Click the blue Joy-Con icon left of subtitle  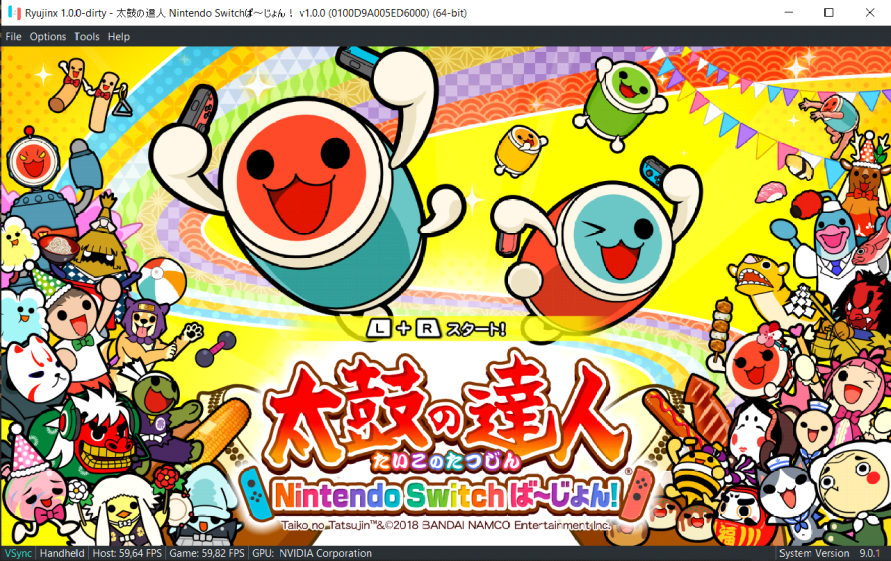[256, 493]
